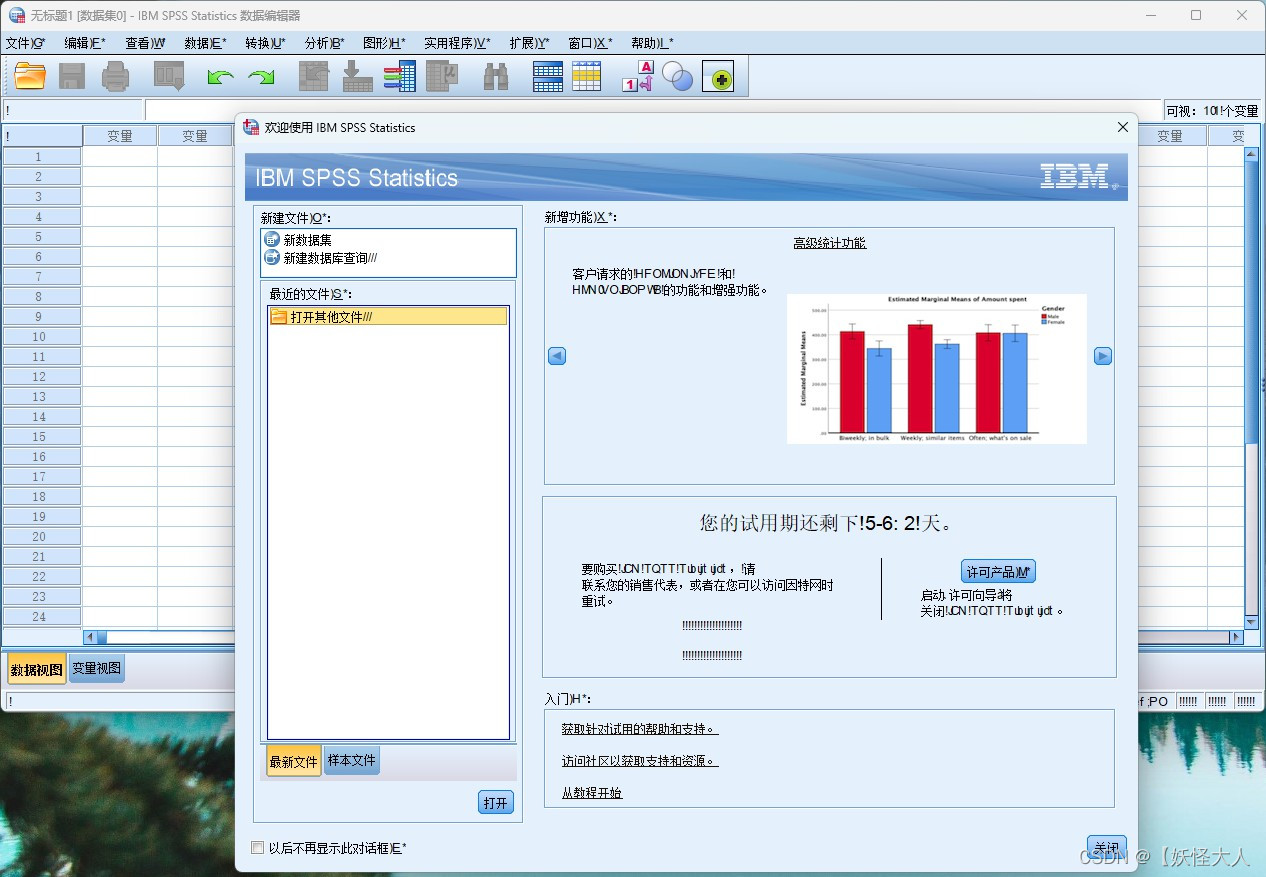Open the Data menu

[205, 43]
